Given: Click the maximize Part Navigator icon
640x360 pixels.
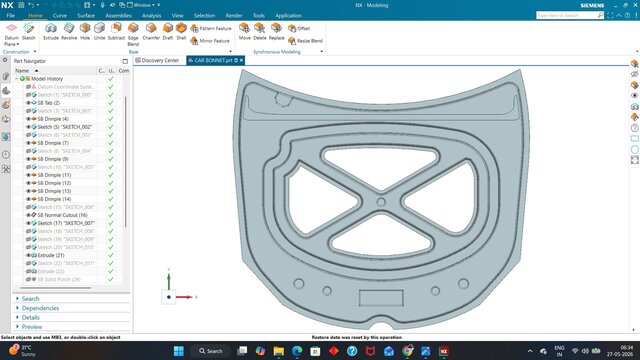Looking at the screenshot, I should pyautogui.click(x=125, y=61).
